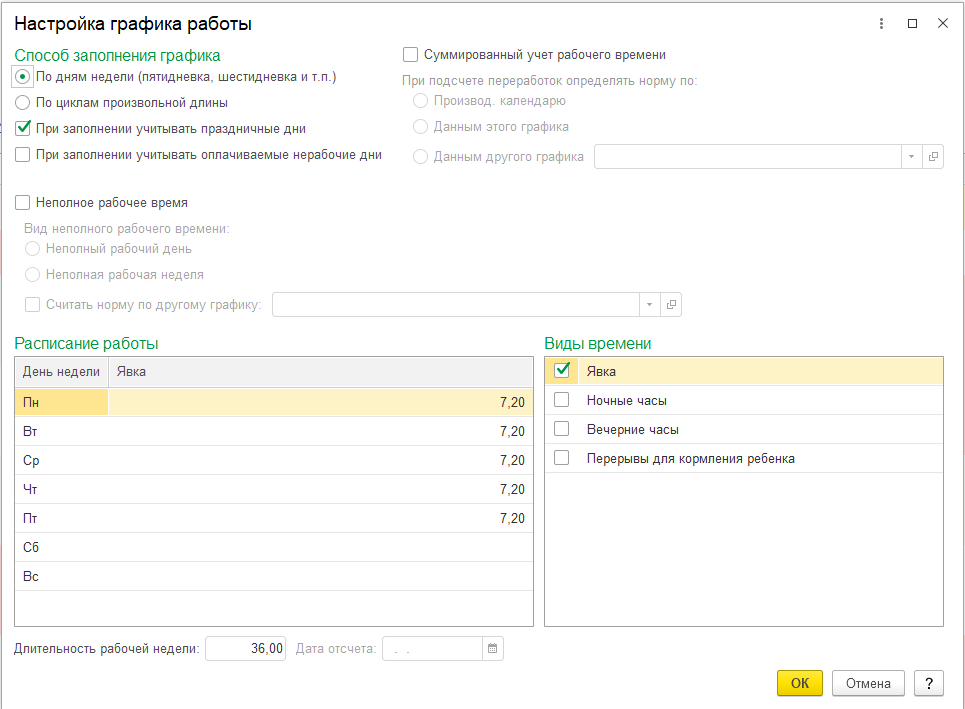The image size is (965, 709).
Task: Click the open-form icon beside 'Данным другого графика'
Action: [x=933, y=157]
